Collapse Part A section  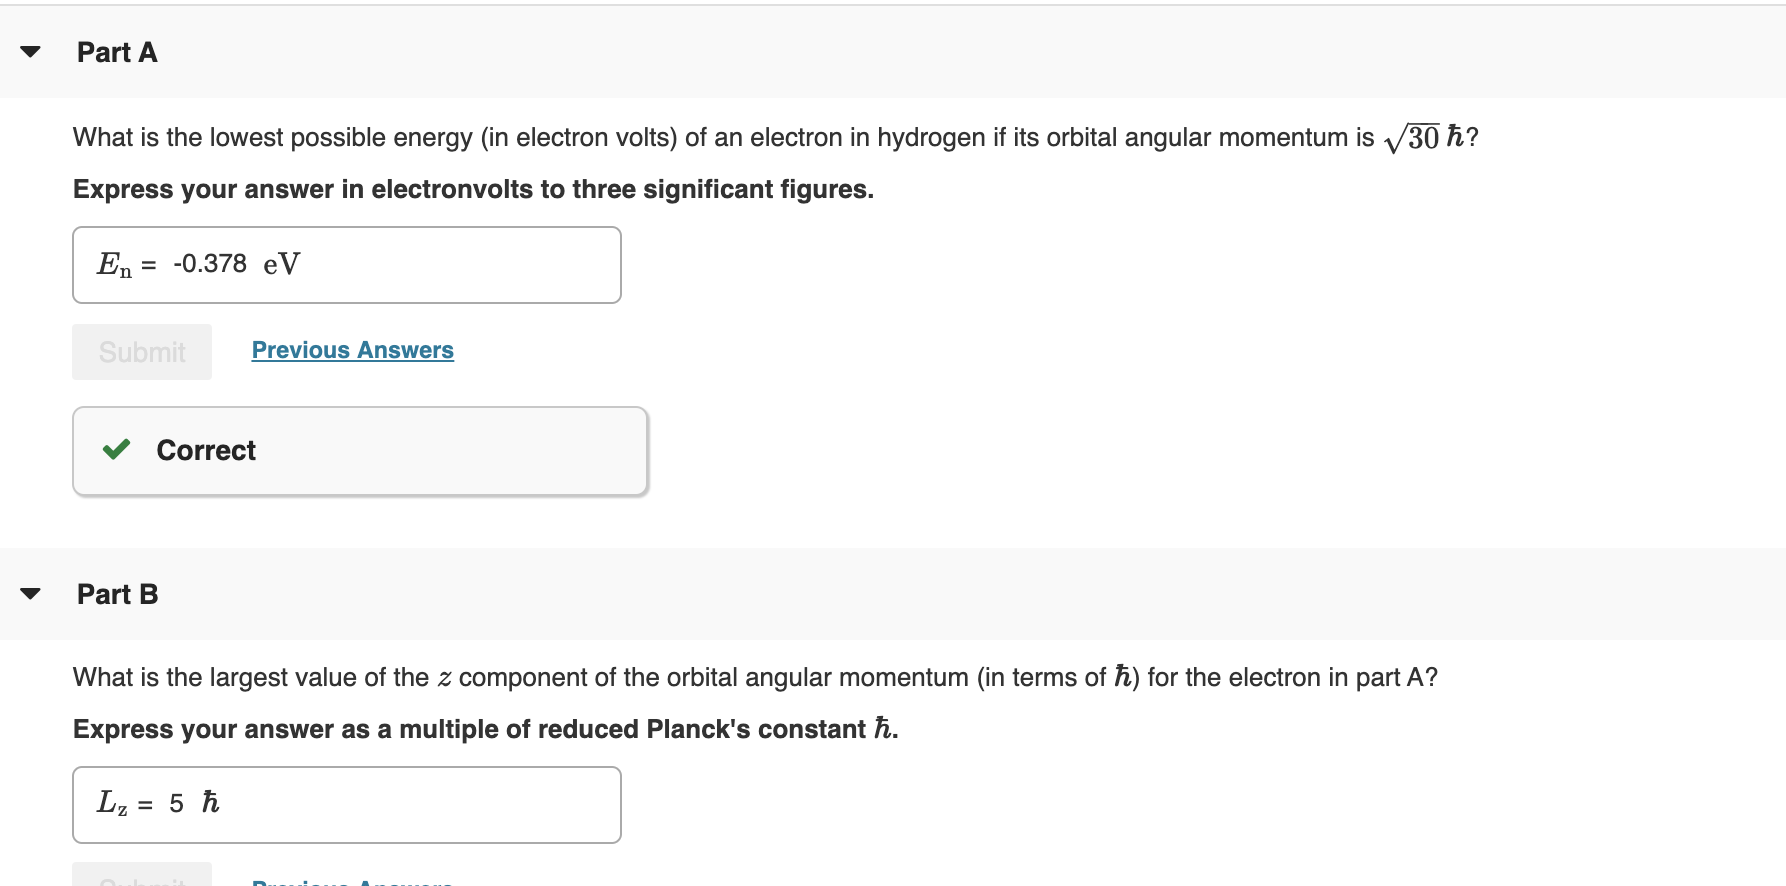click(x=31, y=51)
